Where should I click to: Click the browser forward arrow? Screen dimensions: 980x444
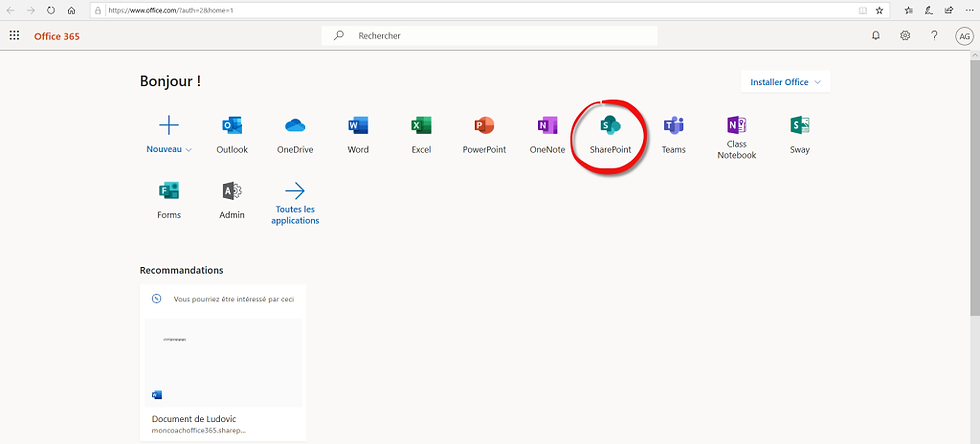coord(31,11)
